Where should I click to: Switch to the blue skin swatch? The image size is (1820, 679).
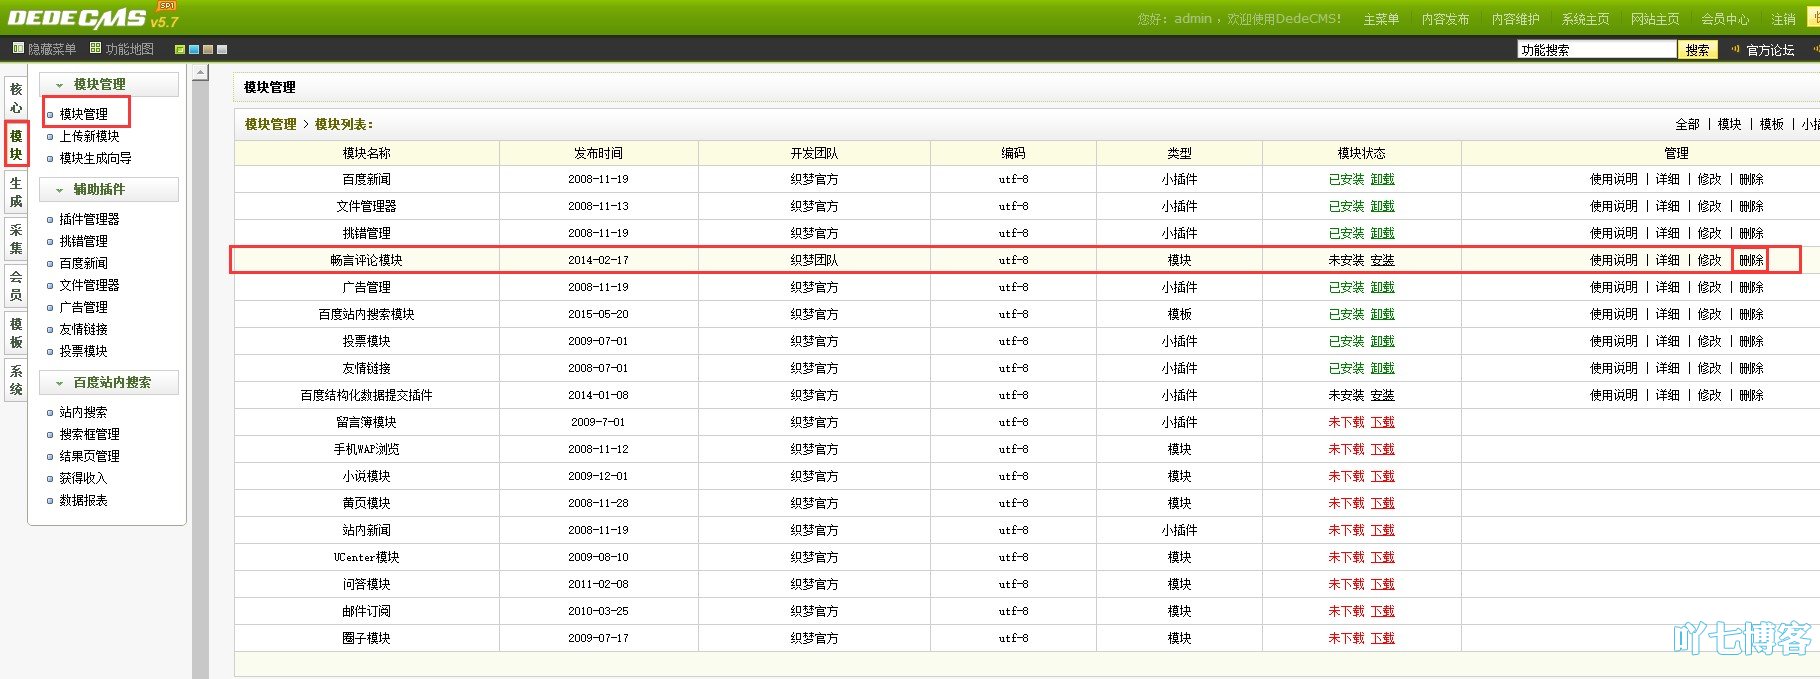(x=194, y=49)
